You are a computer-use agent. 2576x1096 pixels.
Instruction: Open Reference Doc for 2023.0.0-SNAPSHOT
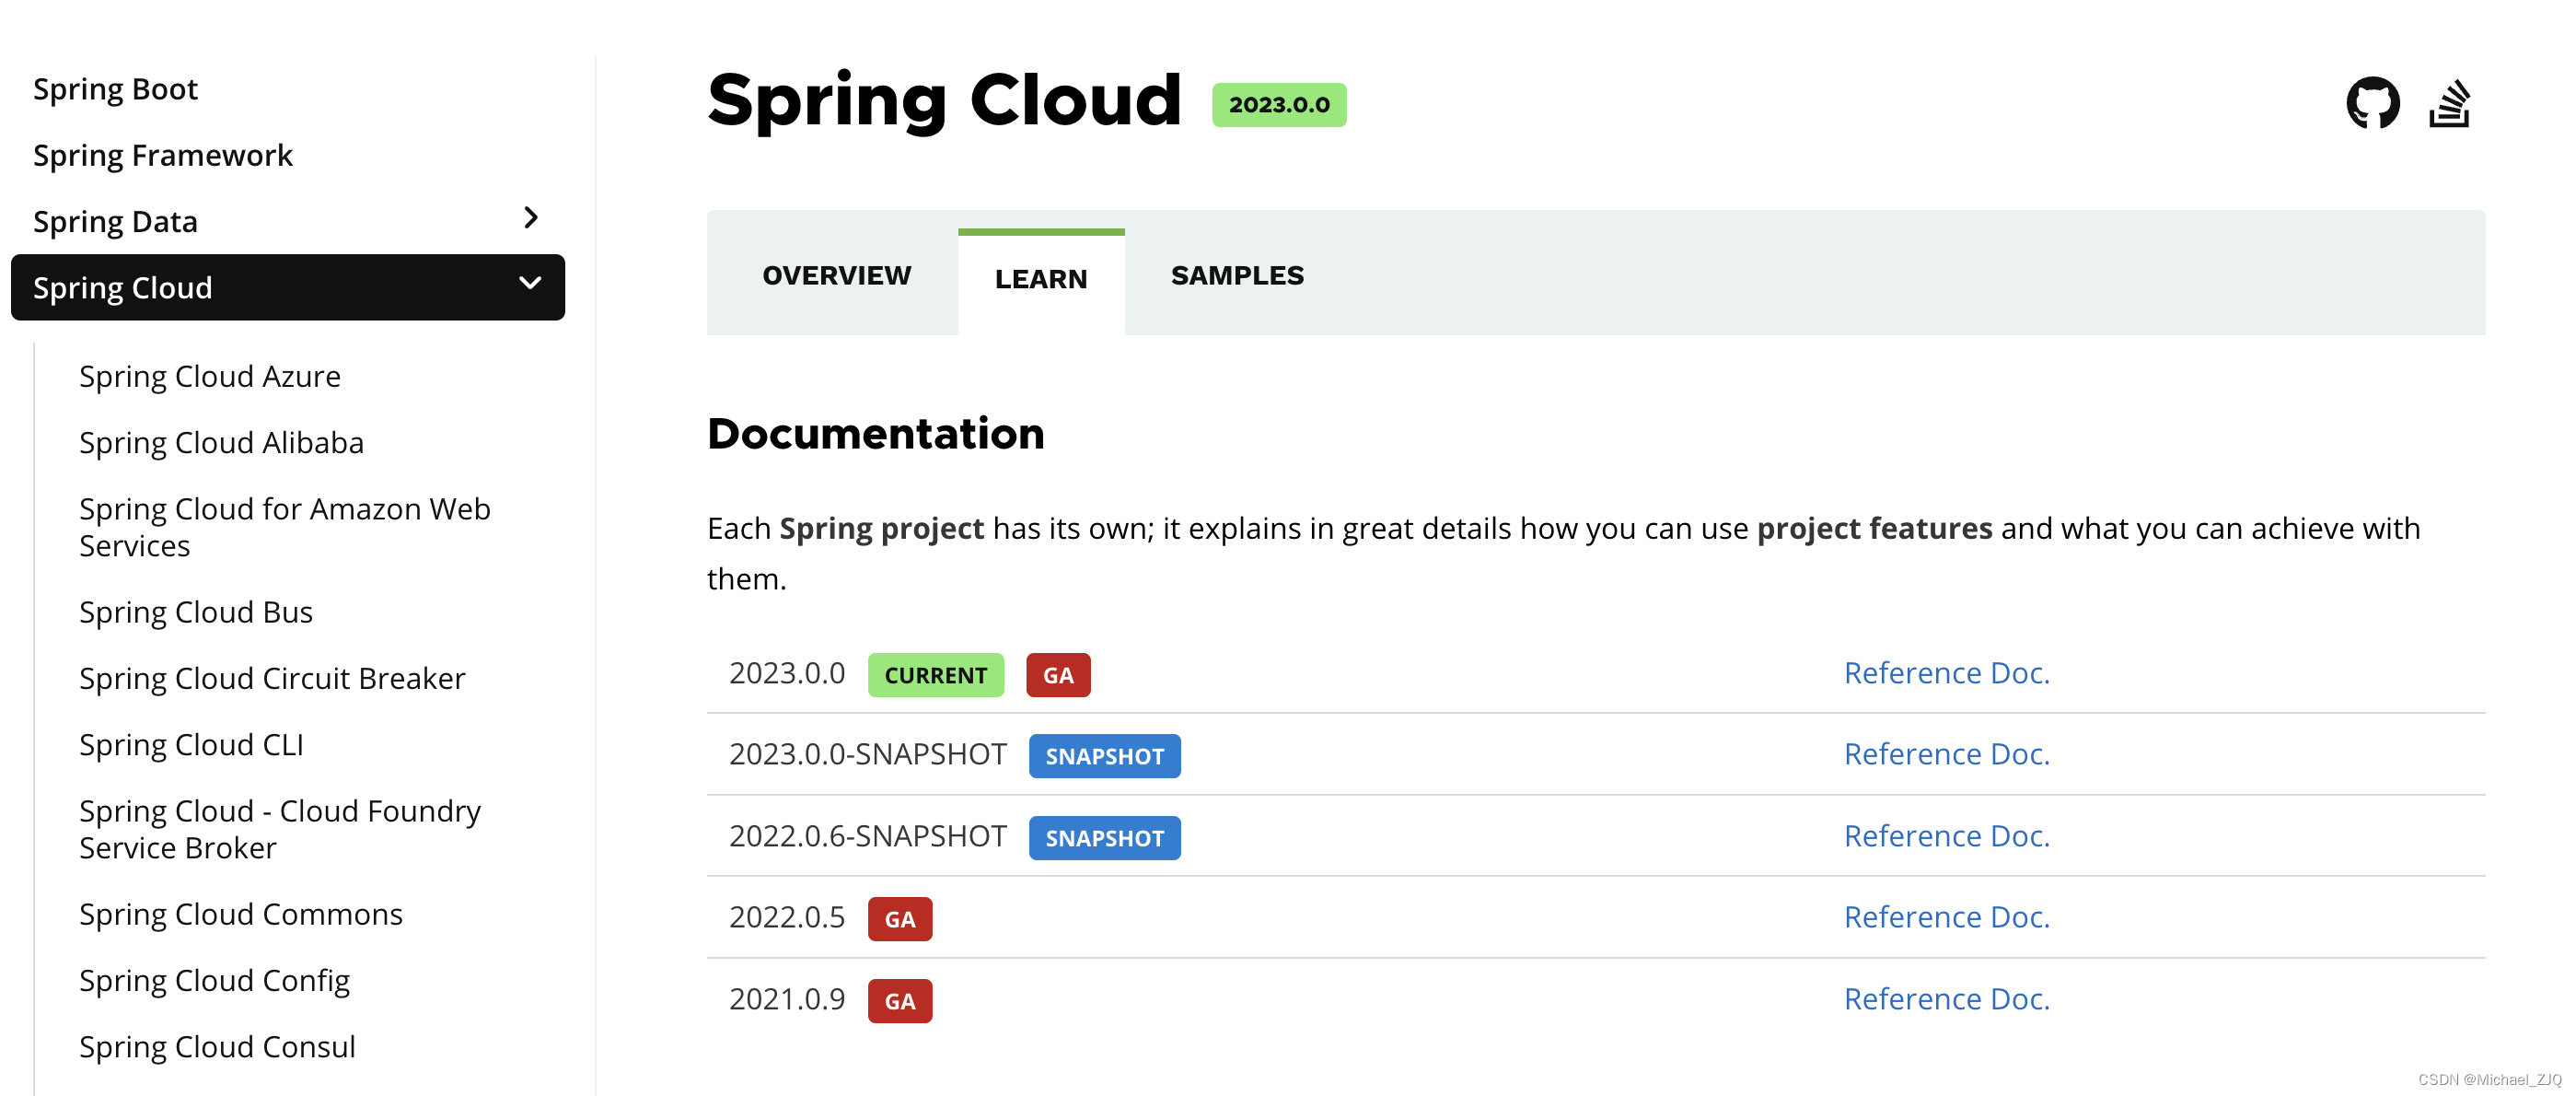click(x=1946, y=754)
